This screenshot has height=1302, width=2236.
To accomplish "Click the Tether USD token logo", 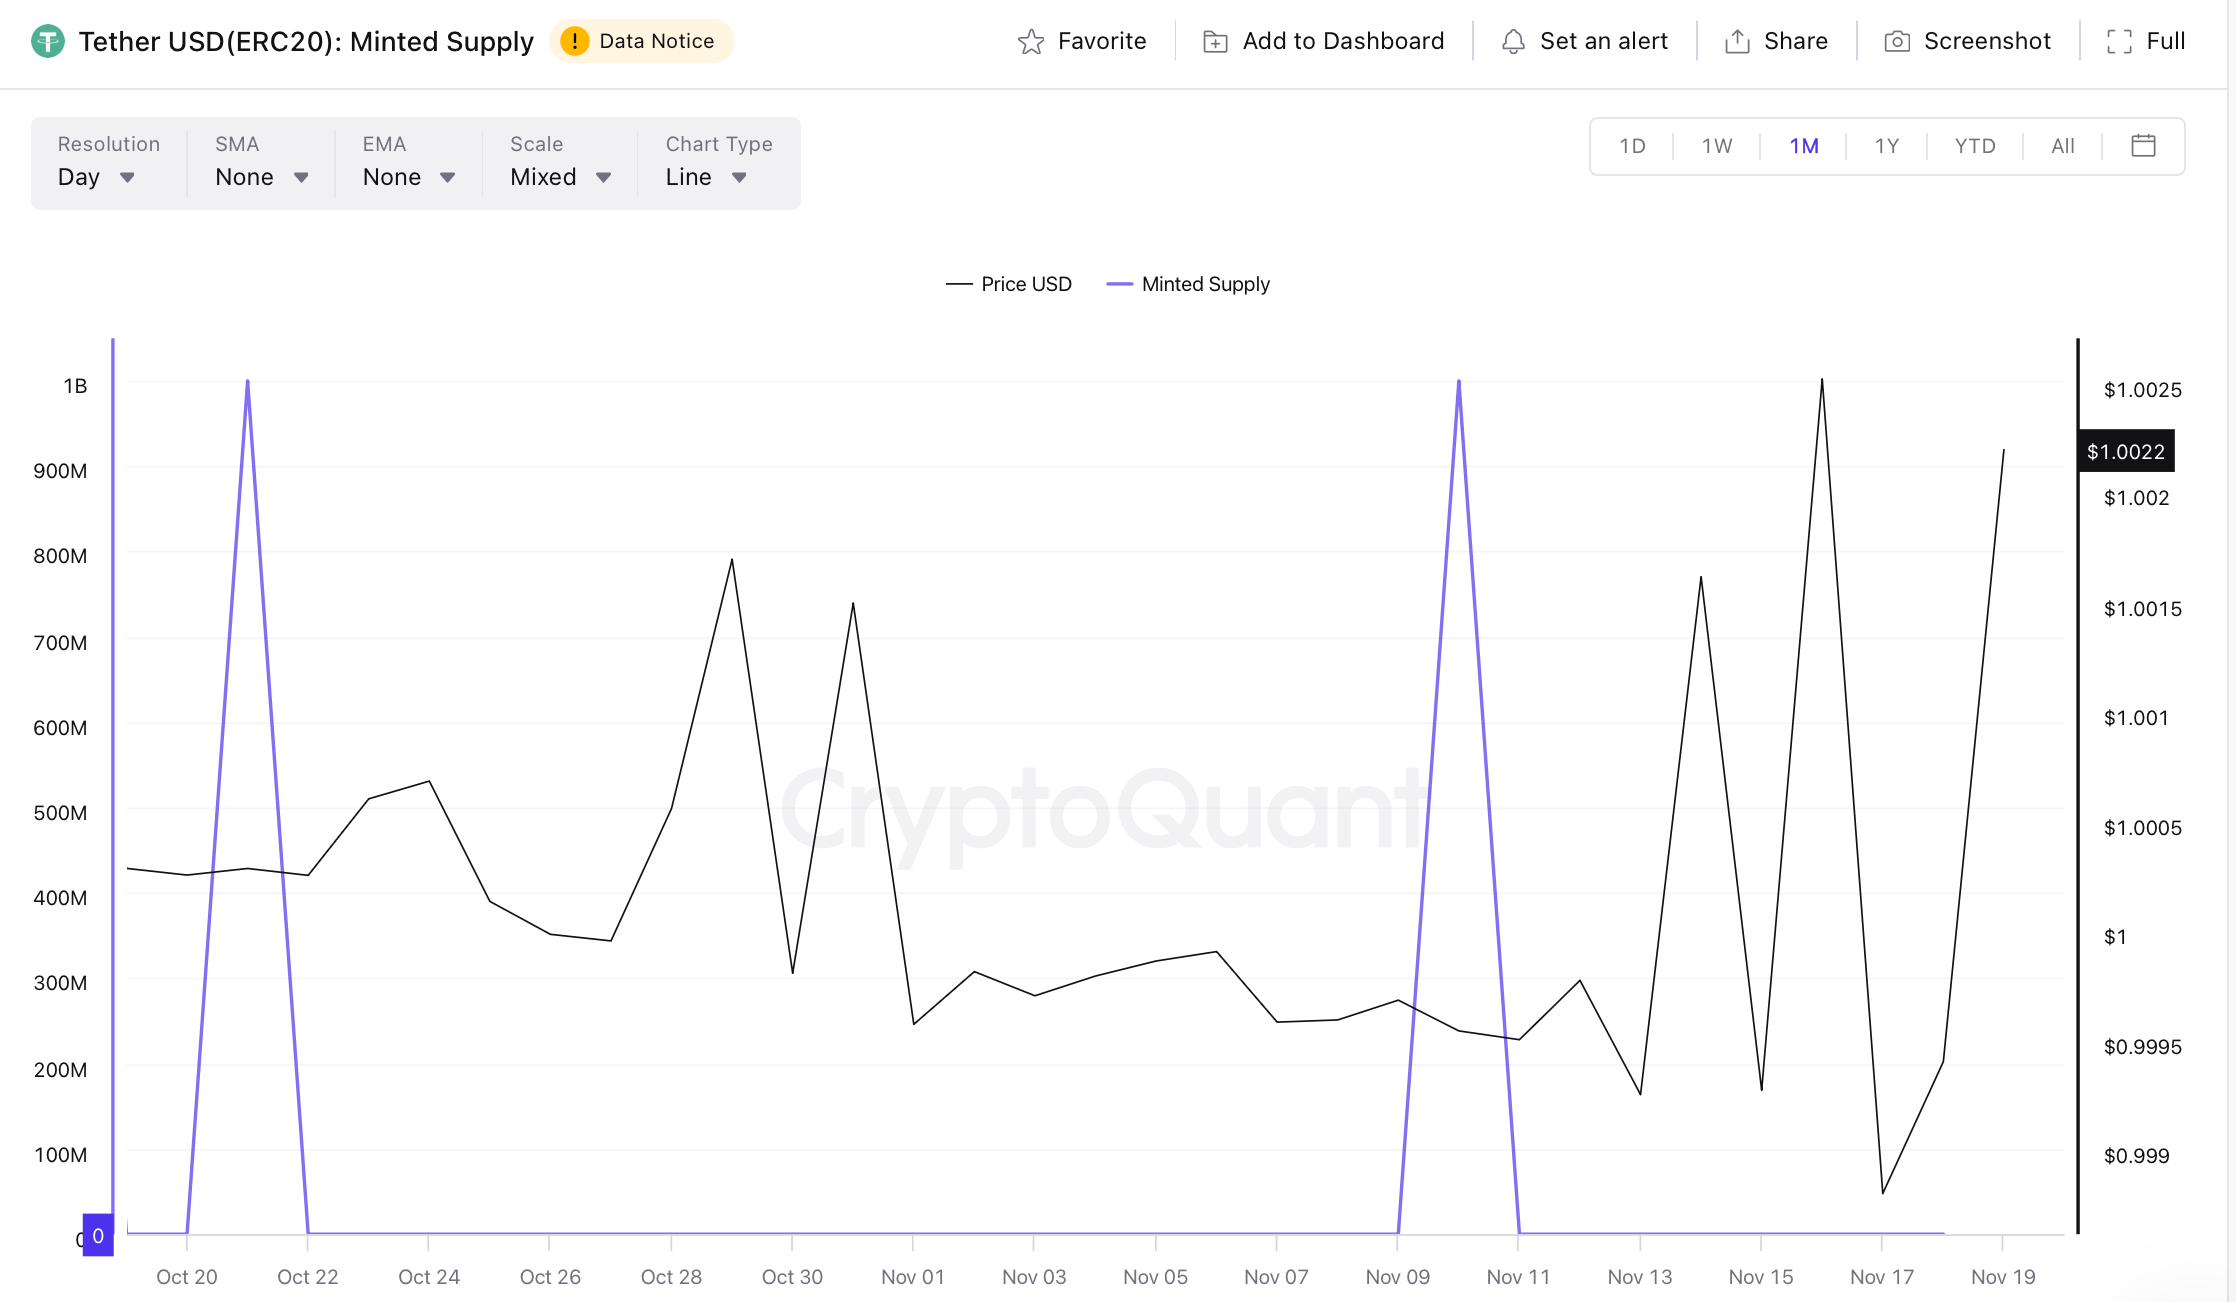I will click(x=47, y=42).
